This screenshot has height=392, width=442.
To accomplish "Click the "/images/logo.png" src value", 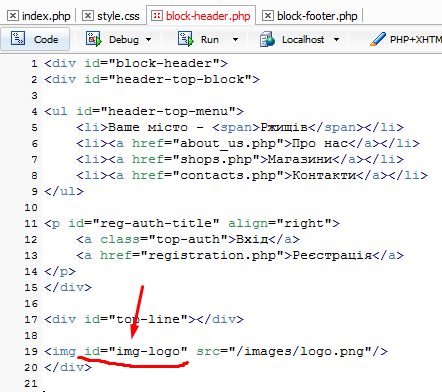I will [300, 351].
